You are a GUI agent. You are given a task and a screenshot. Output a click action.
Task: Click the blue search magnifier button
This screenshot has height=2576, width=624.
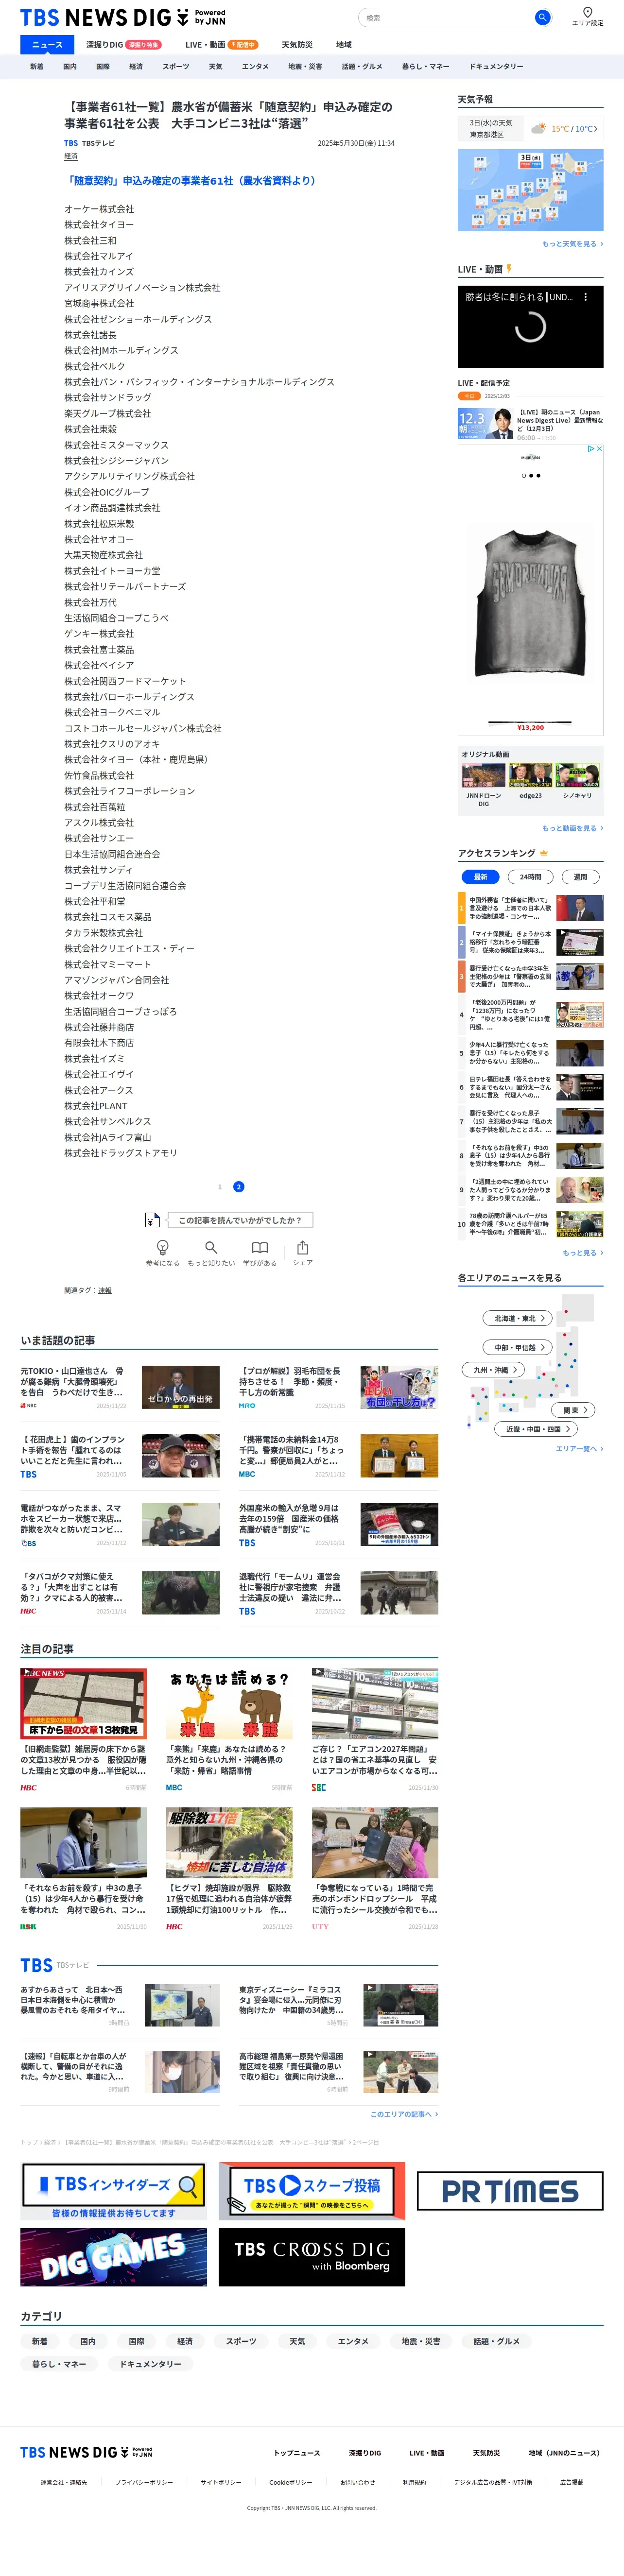(542, 17)
